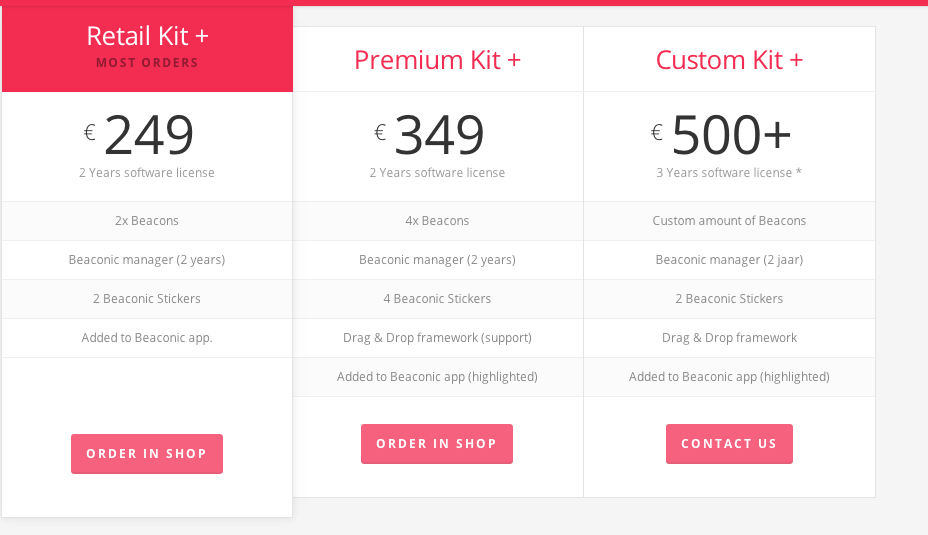This screenshot has height=535, width=928.
Task: Click the Contact Us button
Action: pyautogui.click(x=729, y=444)
